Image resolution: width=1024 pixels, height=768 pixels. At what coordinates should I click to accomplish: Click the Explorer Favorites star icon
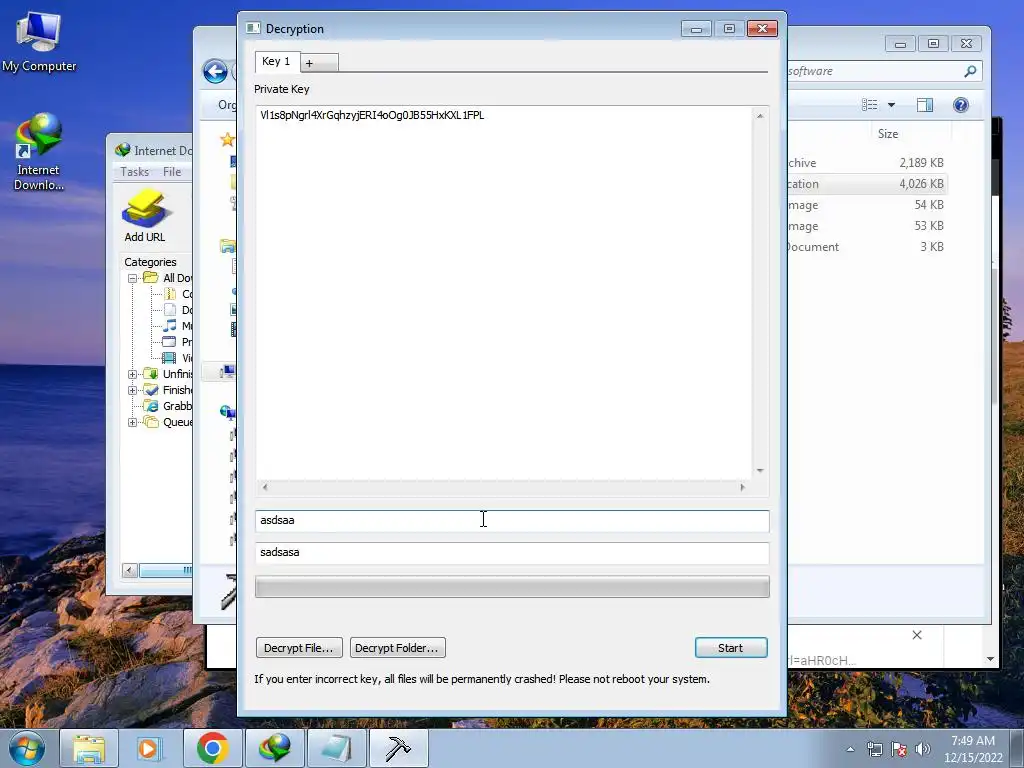tap(227, 139)
